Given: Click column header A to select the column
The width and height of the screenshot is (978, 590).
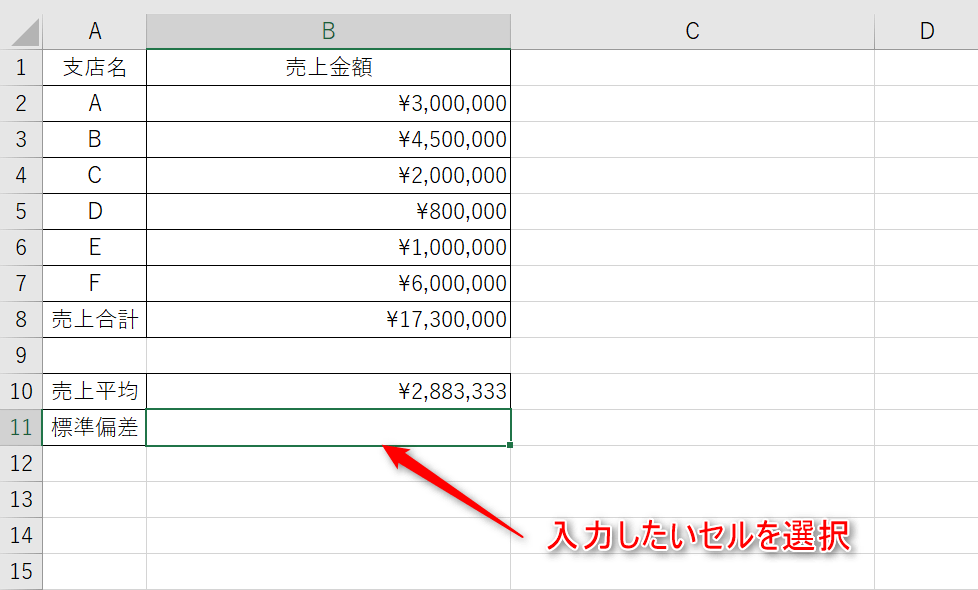Looking at the screenshot, I should point(95,30).
